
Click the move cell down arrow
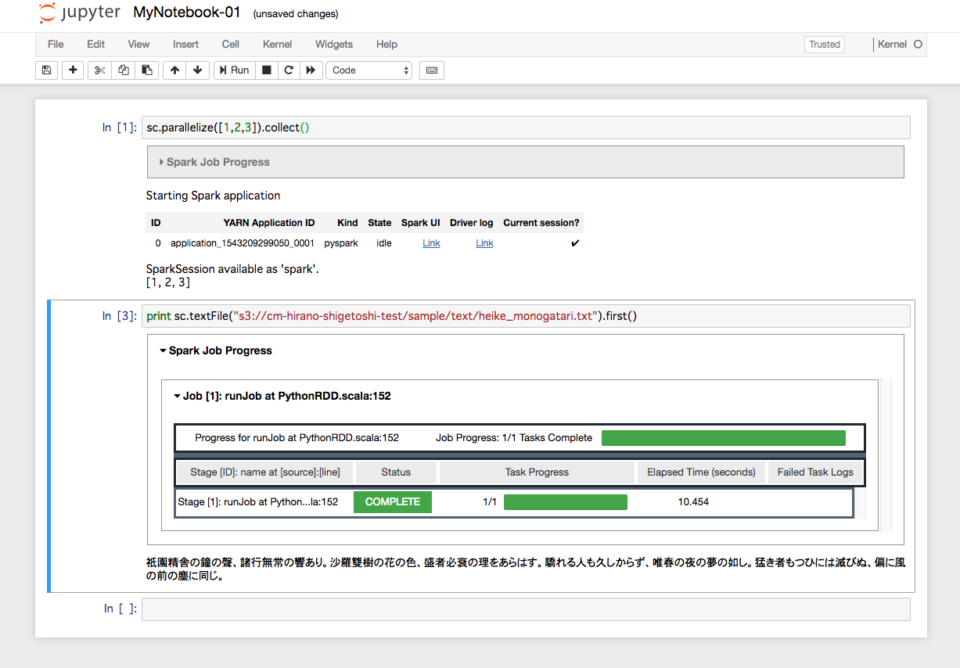(x=197, y=70)
